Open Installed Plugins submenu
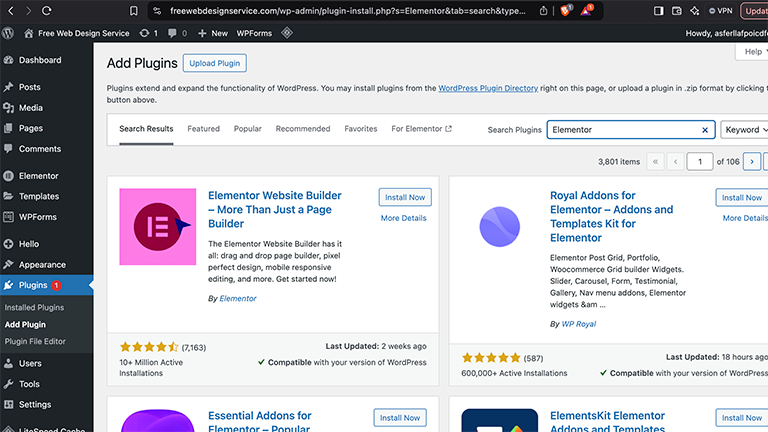This screenshot has height=432, width=768. click(x=34, y=308)
